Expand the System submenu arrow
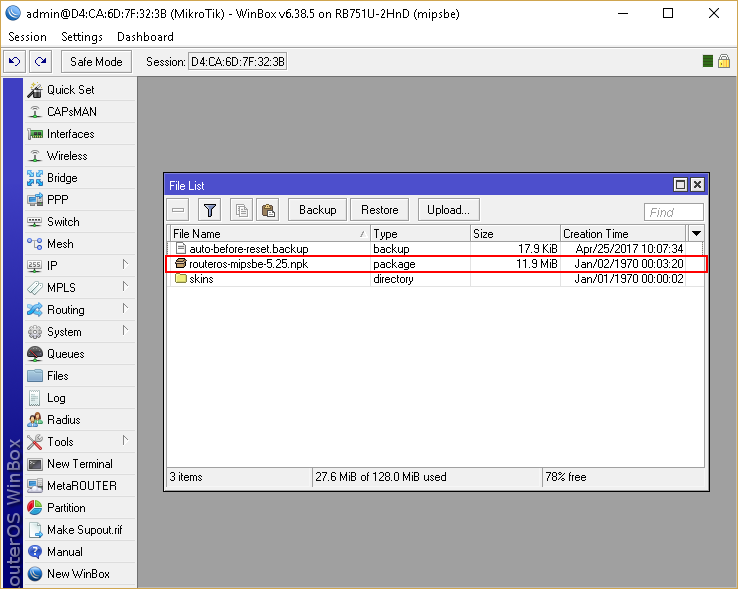This screenshot has height=589, width=738. click(x=125, y=330)
